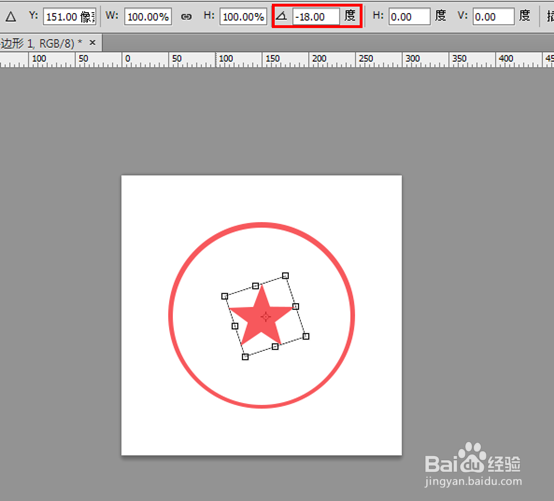Click the top-left transform handle
This screenshot has width=554, height=501.
224,296
